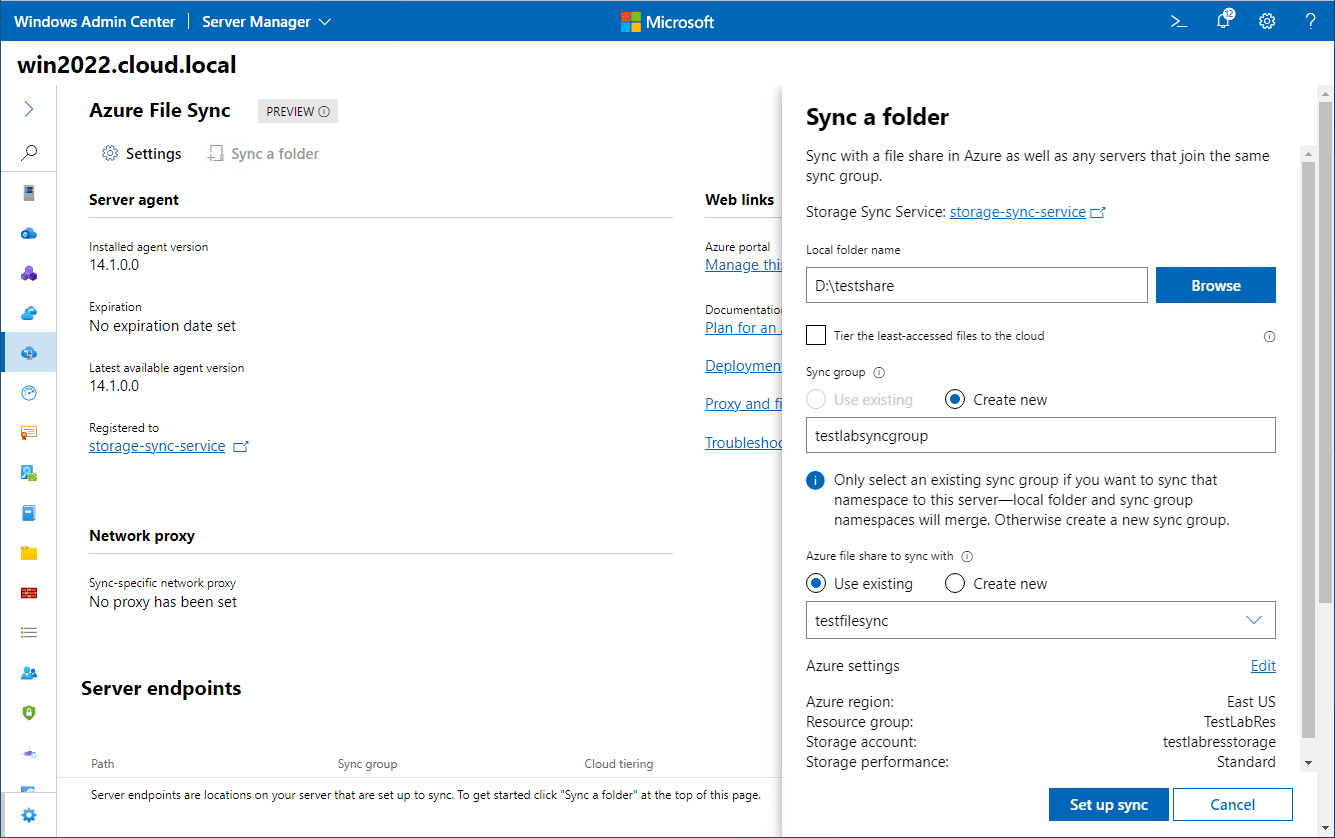Screen dimensions: 1335x838
Task: Open notifications showing 12 alerts
Action: point(1222,21)
